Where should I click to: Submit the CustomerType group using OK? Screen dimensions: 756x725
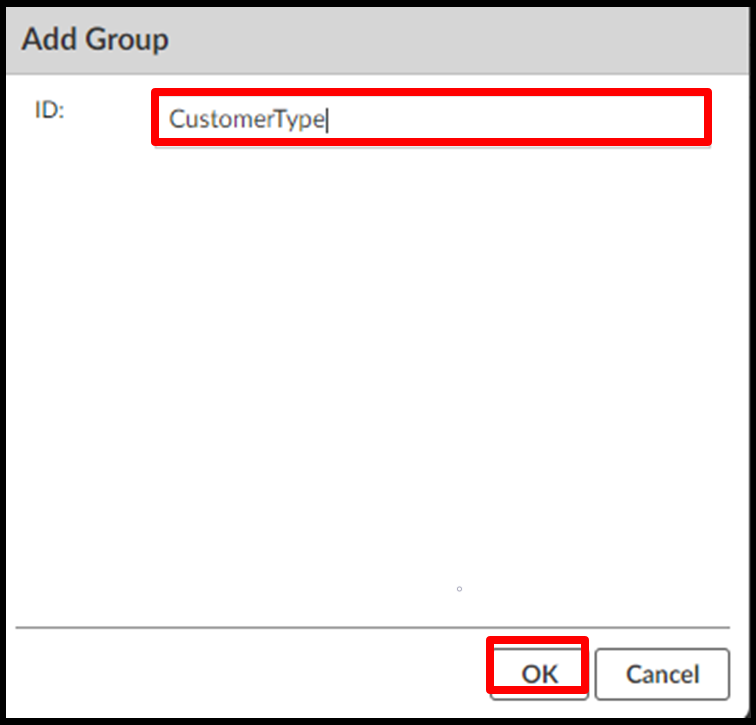539,674
